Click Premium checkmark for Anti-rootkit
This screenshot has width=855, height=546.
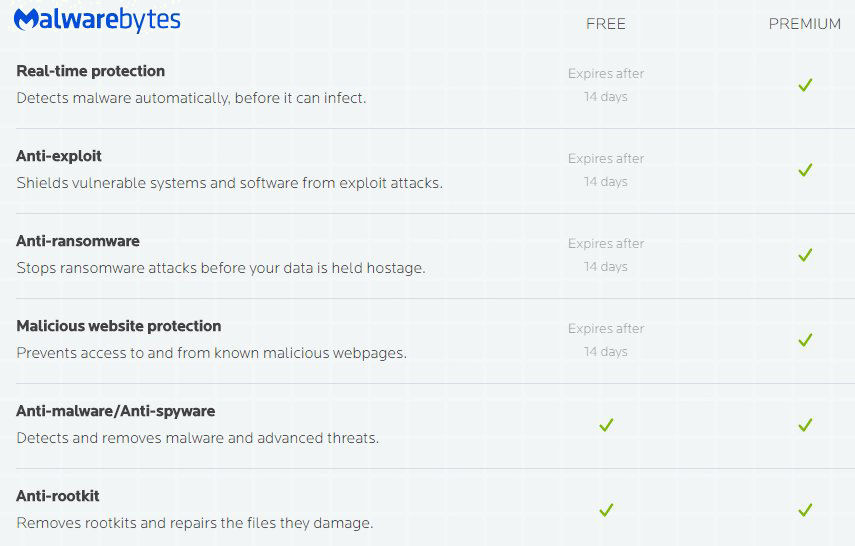(x=805, y=510)
